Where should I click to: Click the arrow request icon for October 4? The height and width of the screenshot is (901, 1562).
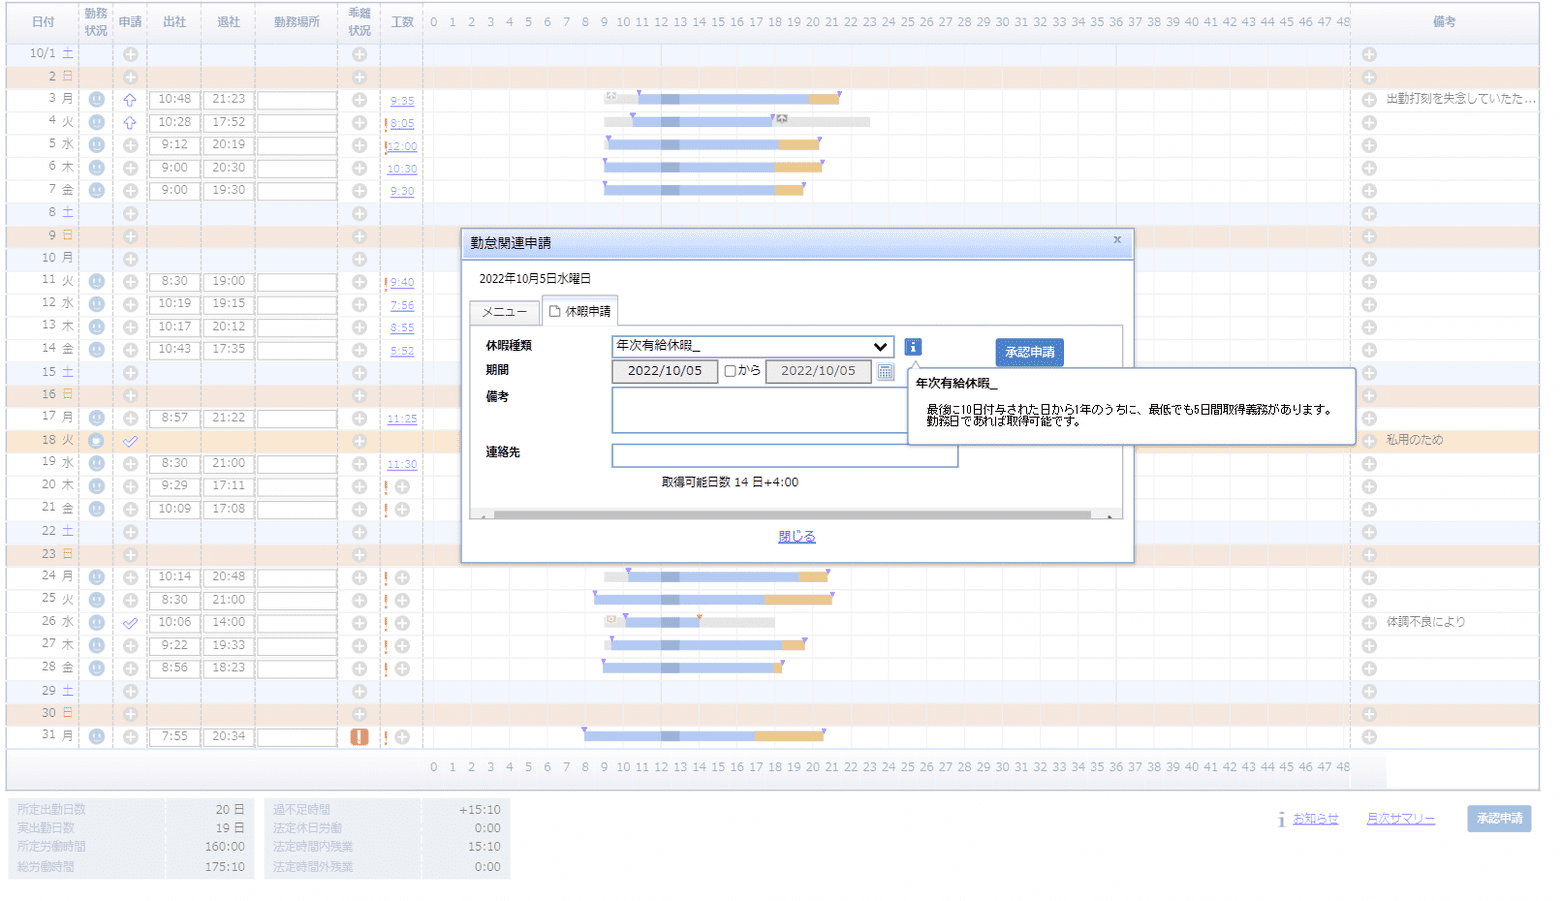[130, 123]
